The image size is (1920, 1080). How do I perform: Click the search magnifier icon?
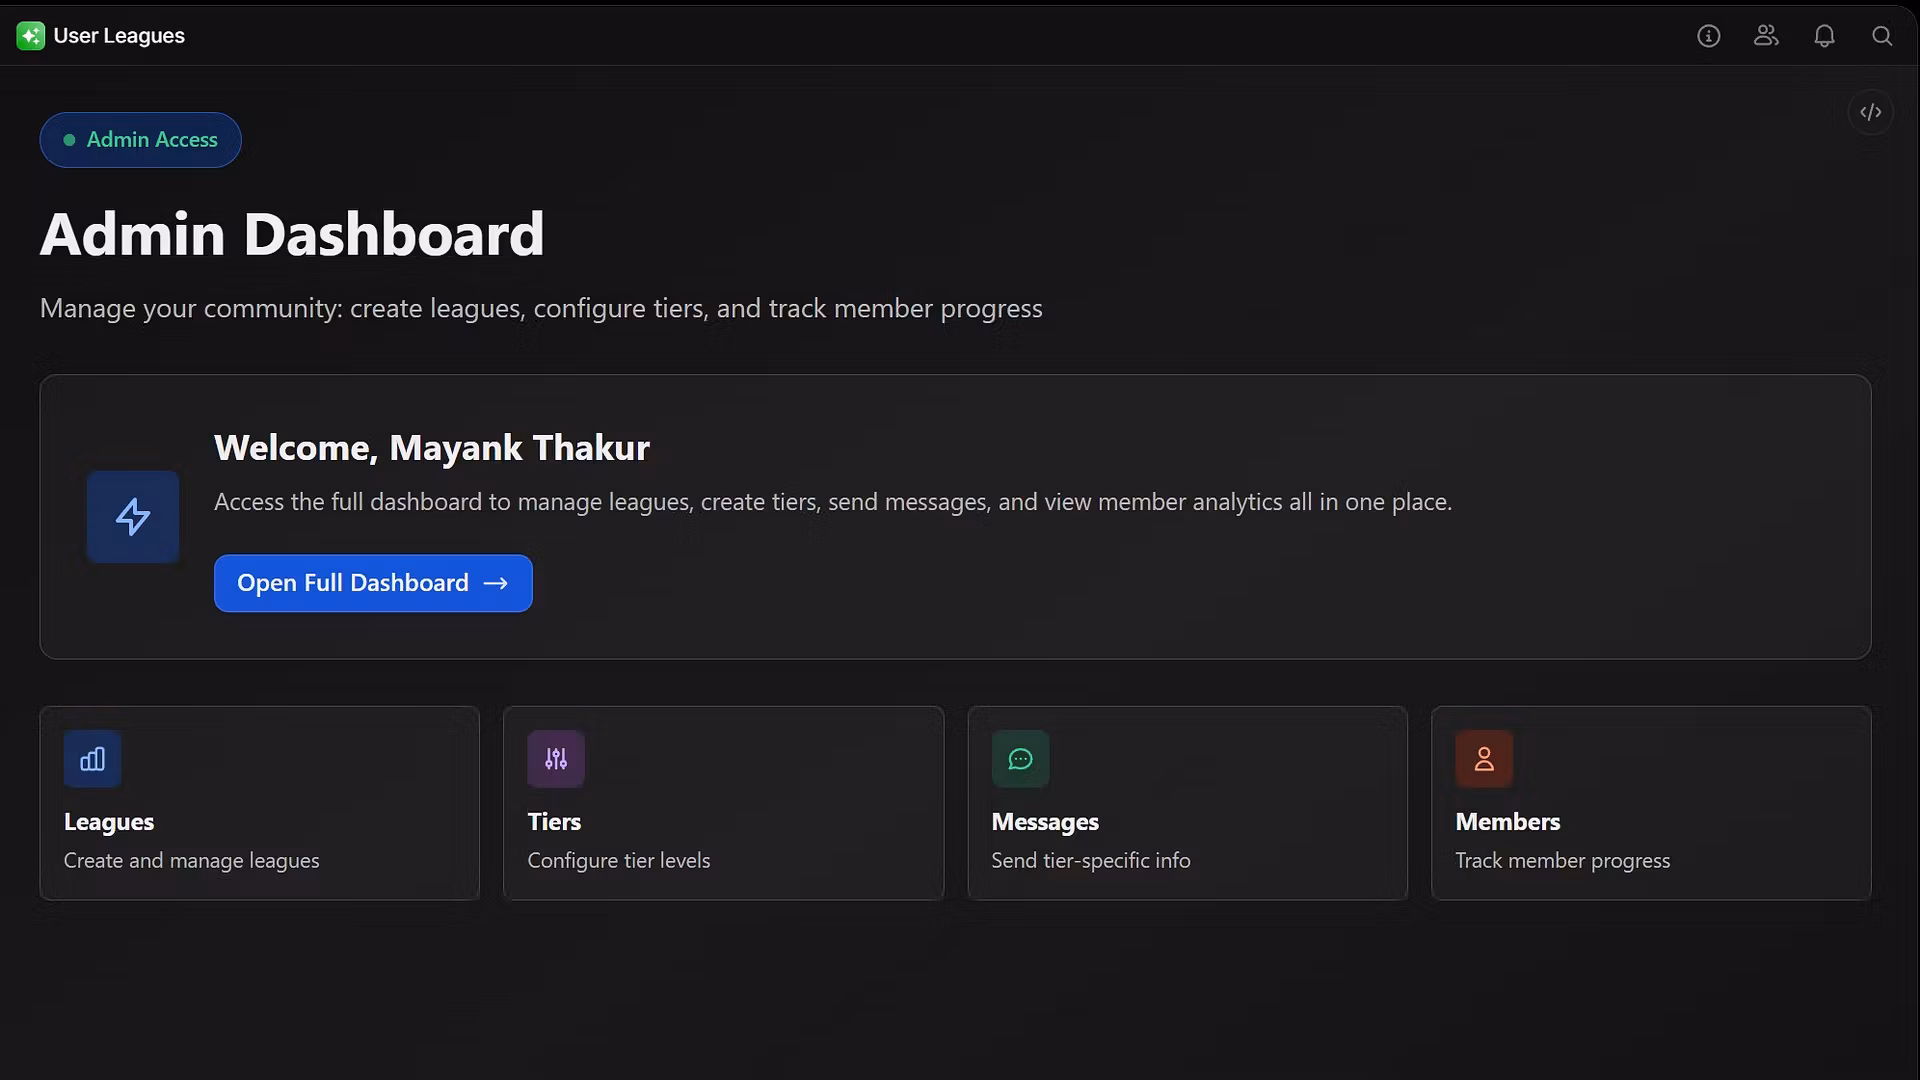pyautogui.click(x=1882, y=36)
